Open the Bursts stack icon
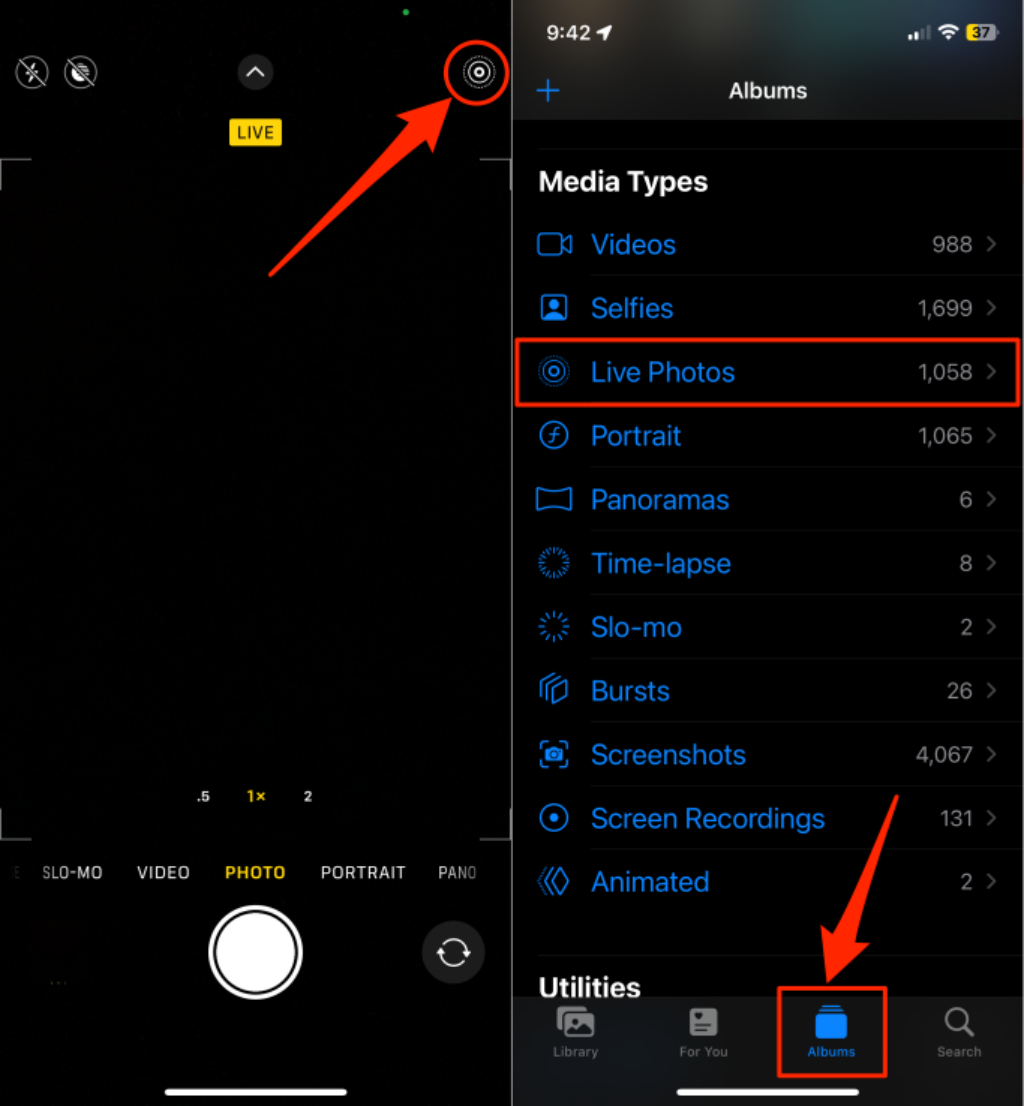 [x=554, y=689]
